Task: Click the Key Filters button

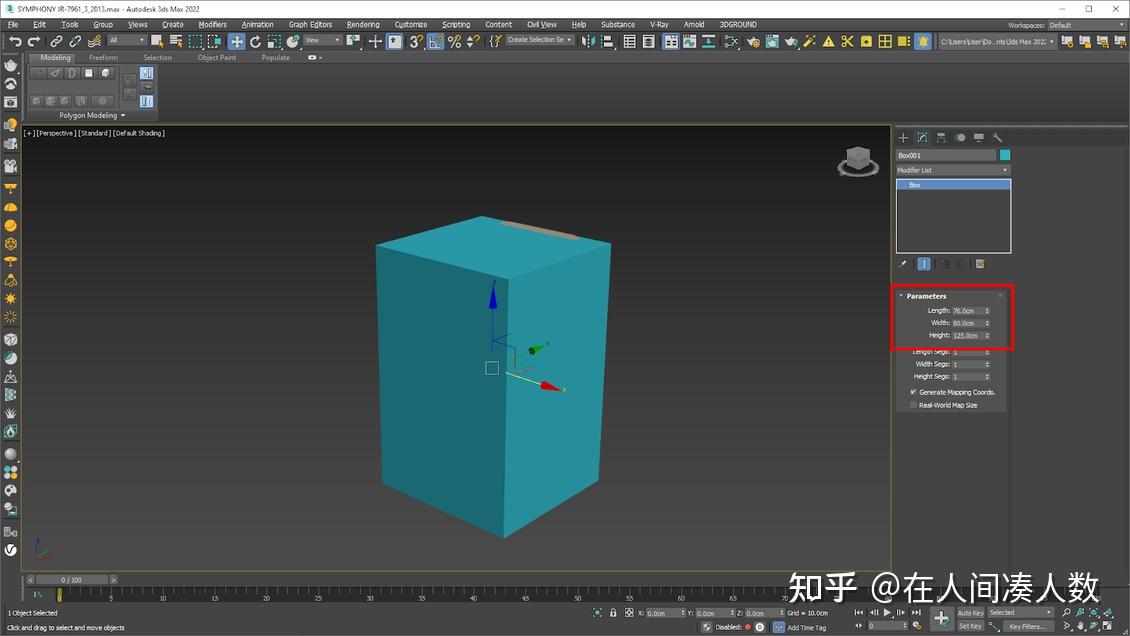Action: click(1028, 627)
